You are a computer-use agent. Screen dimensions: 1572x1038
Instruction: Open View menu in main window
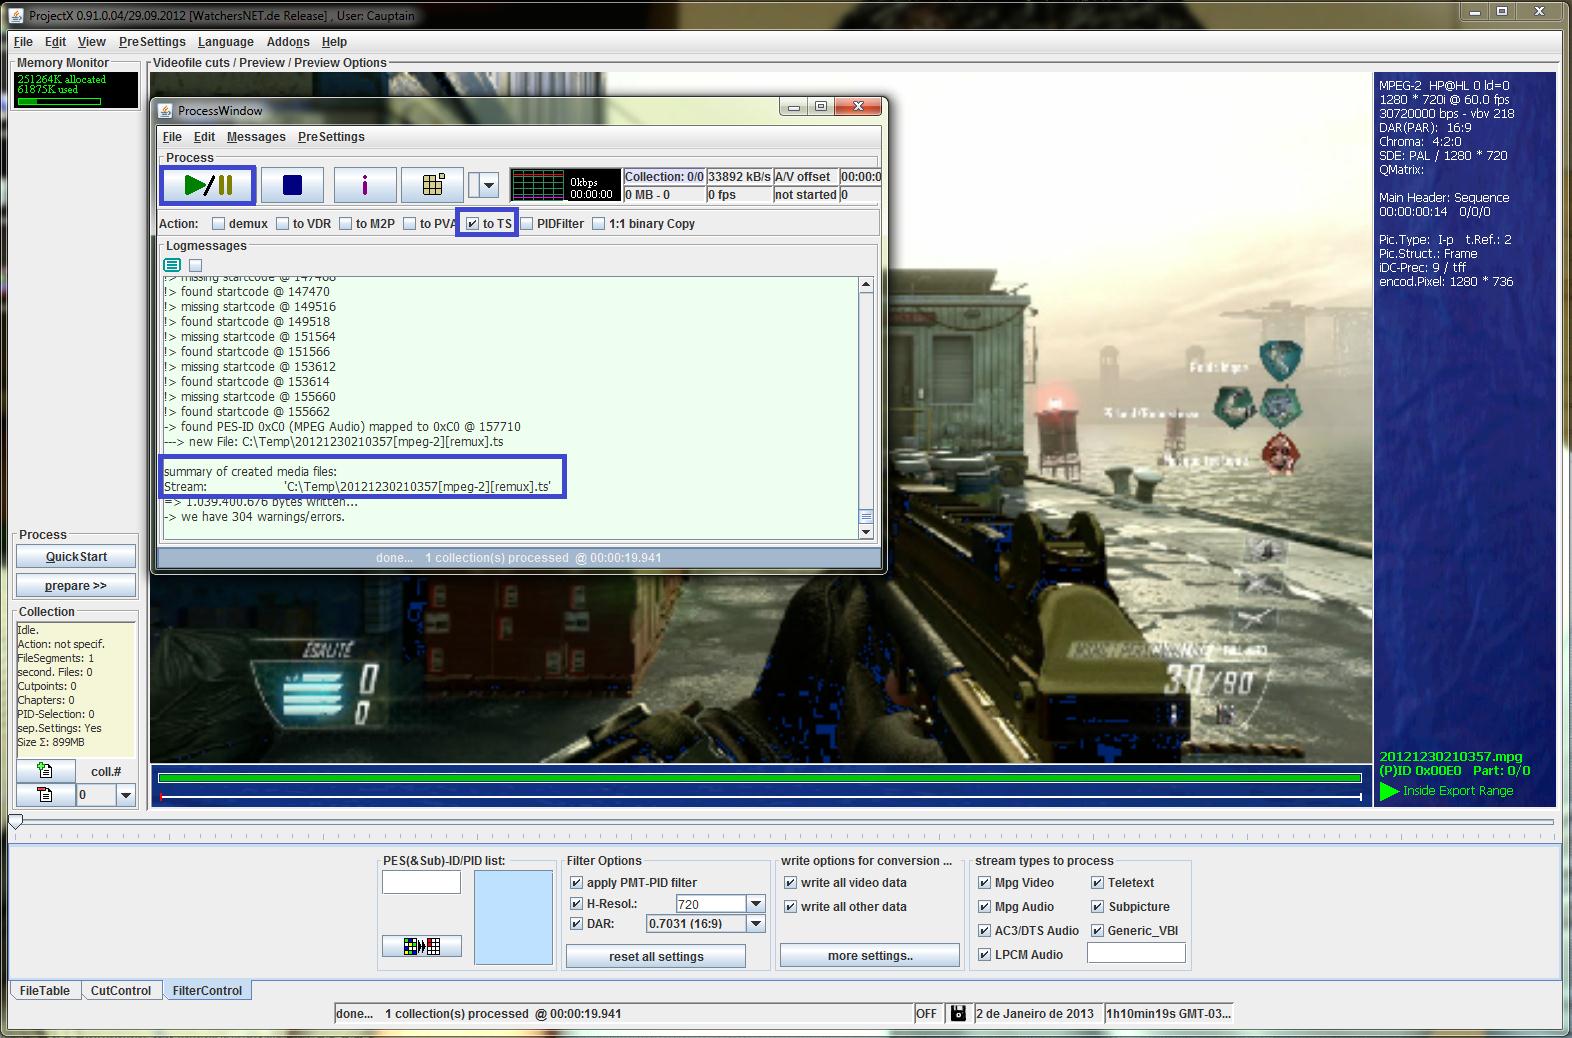[x=91, y=42]
